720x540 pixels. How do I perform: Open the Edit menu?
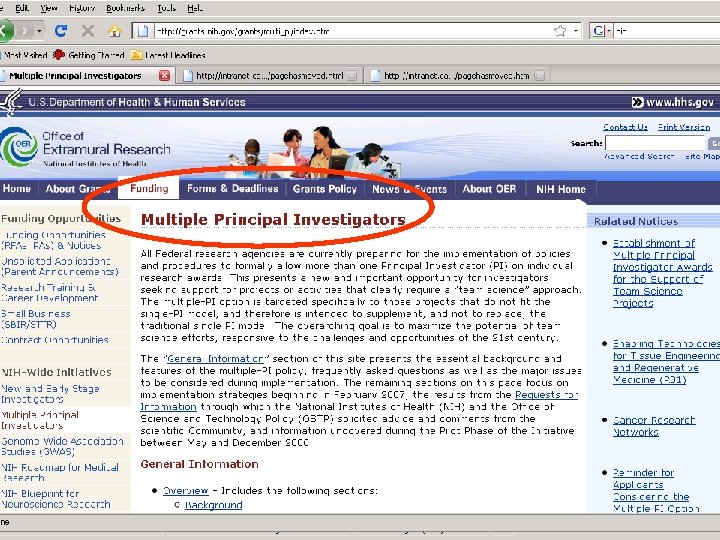pyautogui.click(x=22, y=8)
